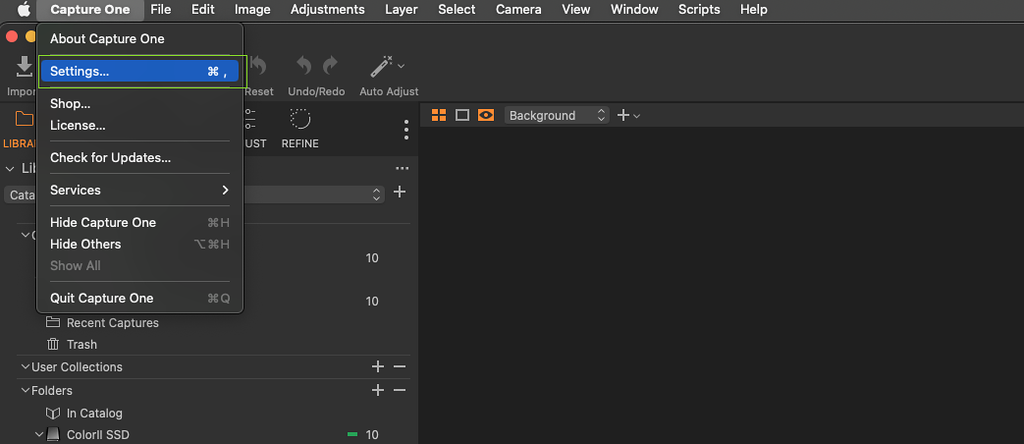Open Auto Adjust options chevron
Image resolution: width=1024 pixels, height=444 pixels.
(x=401, y=66)
